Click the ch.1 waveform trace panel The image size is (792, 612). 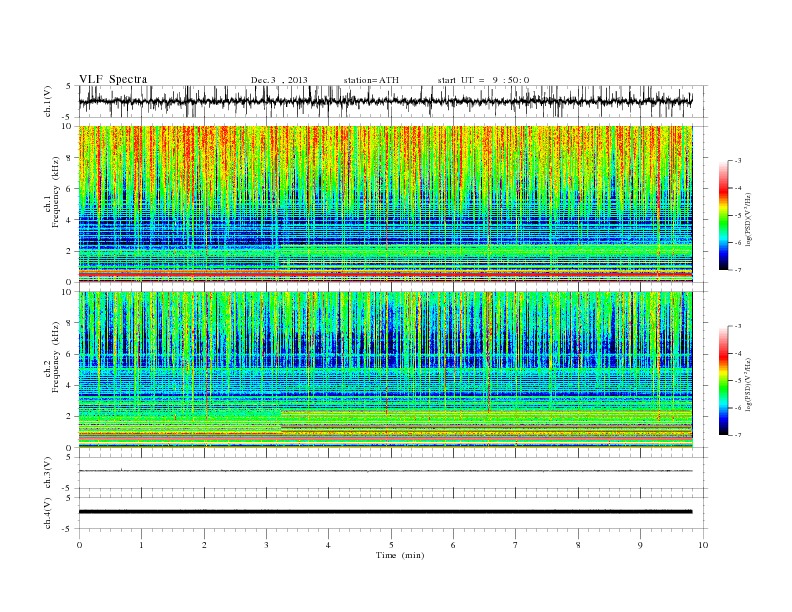[x=393, y=101]
